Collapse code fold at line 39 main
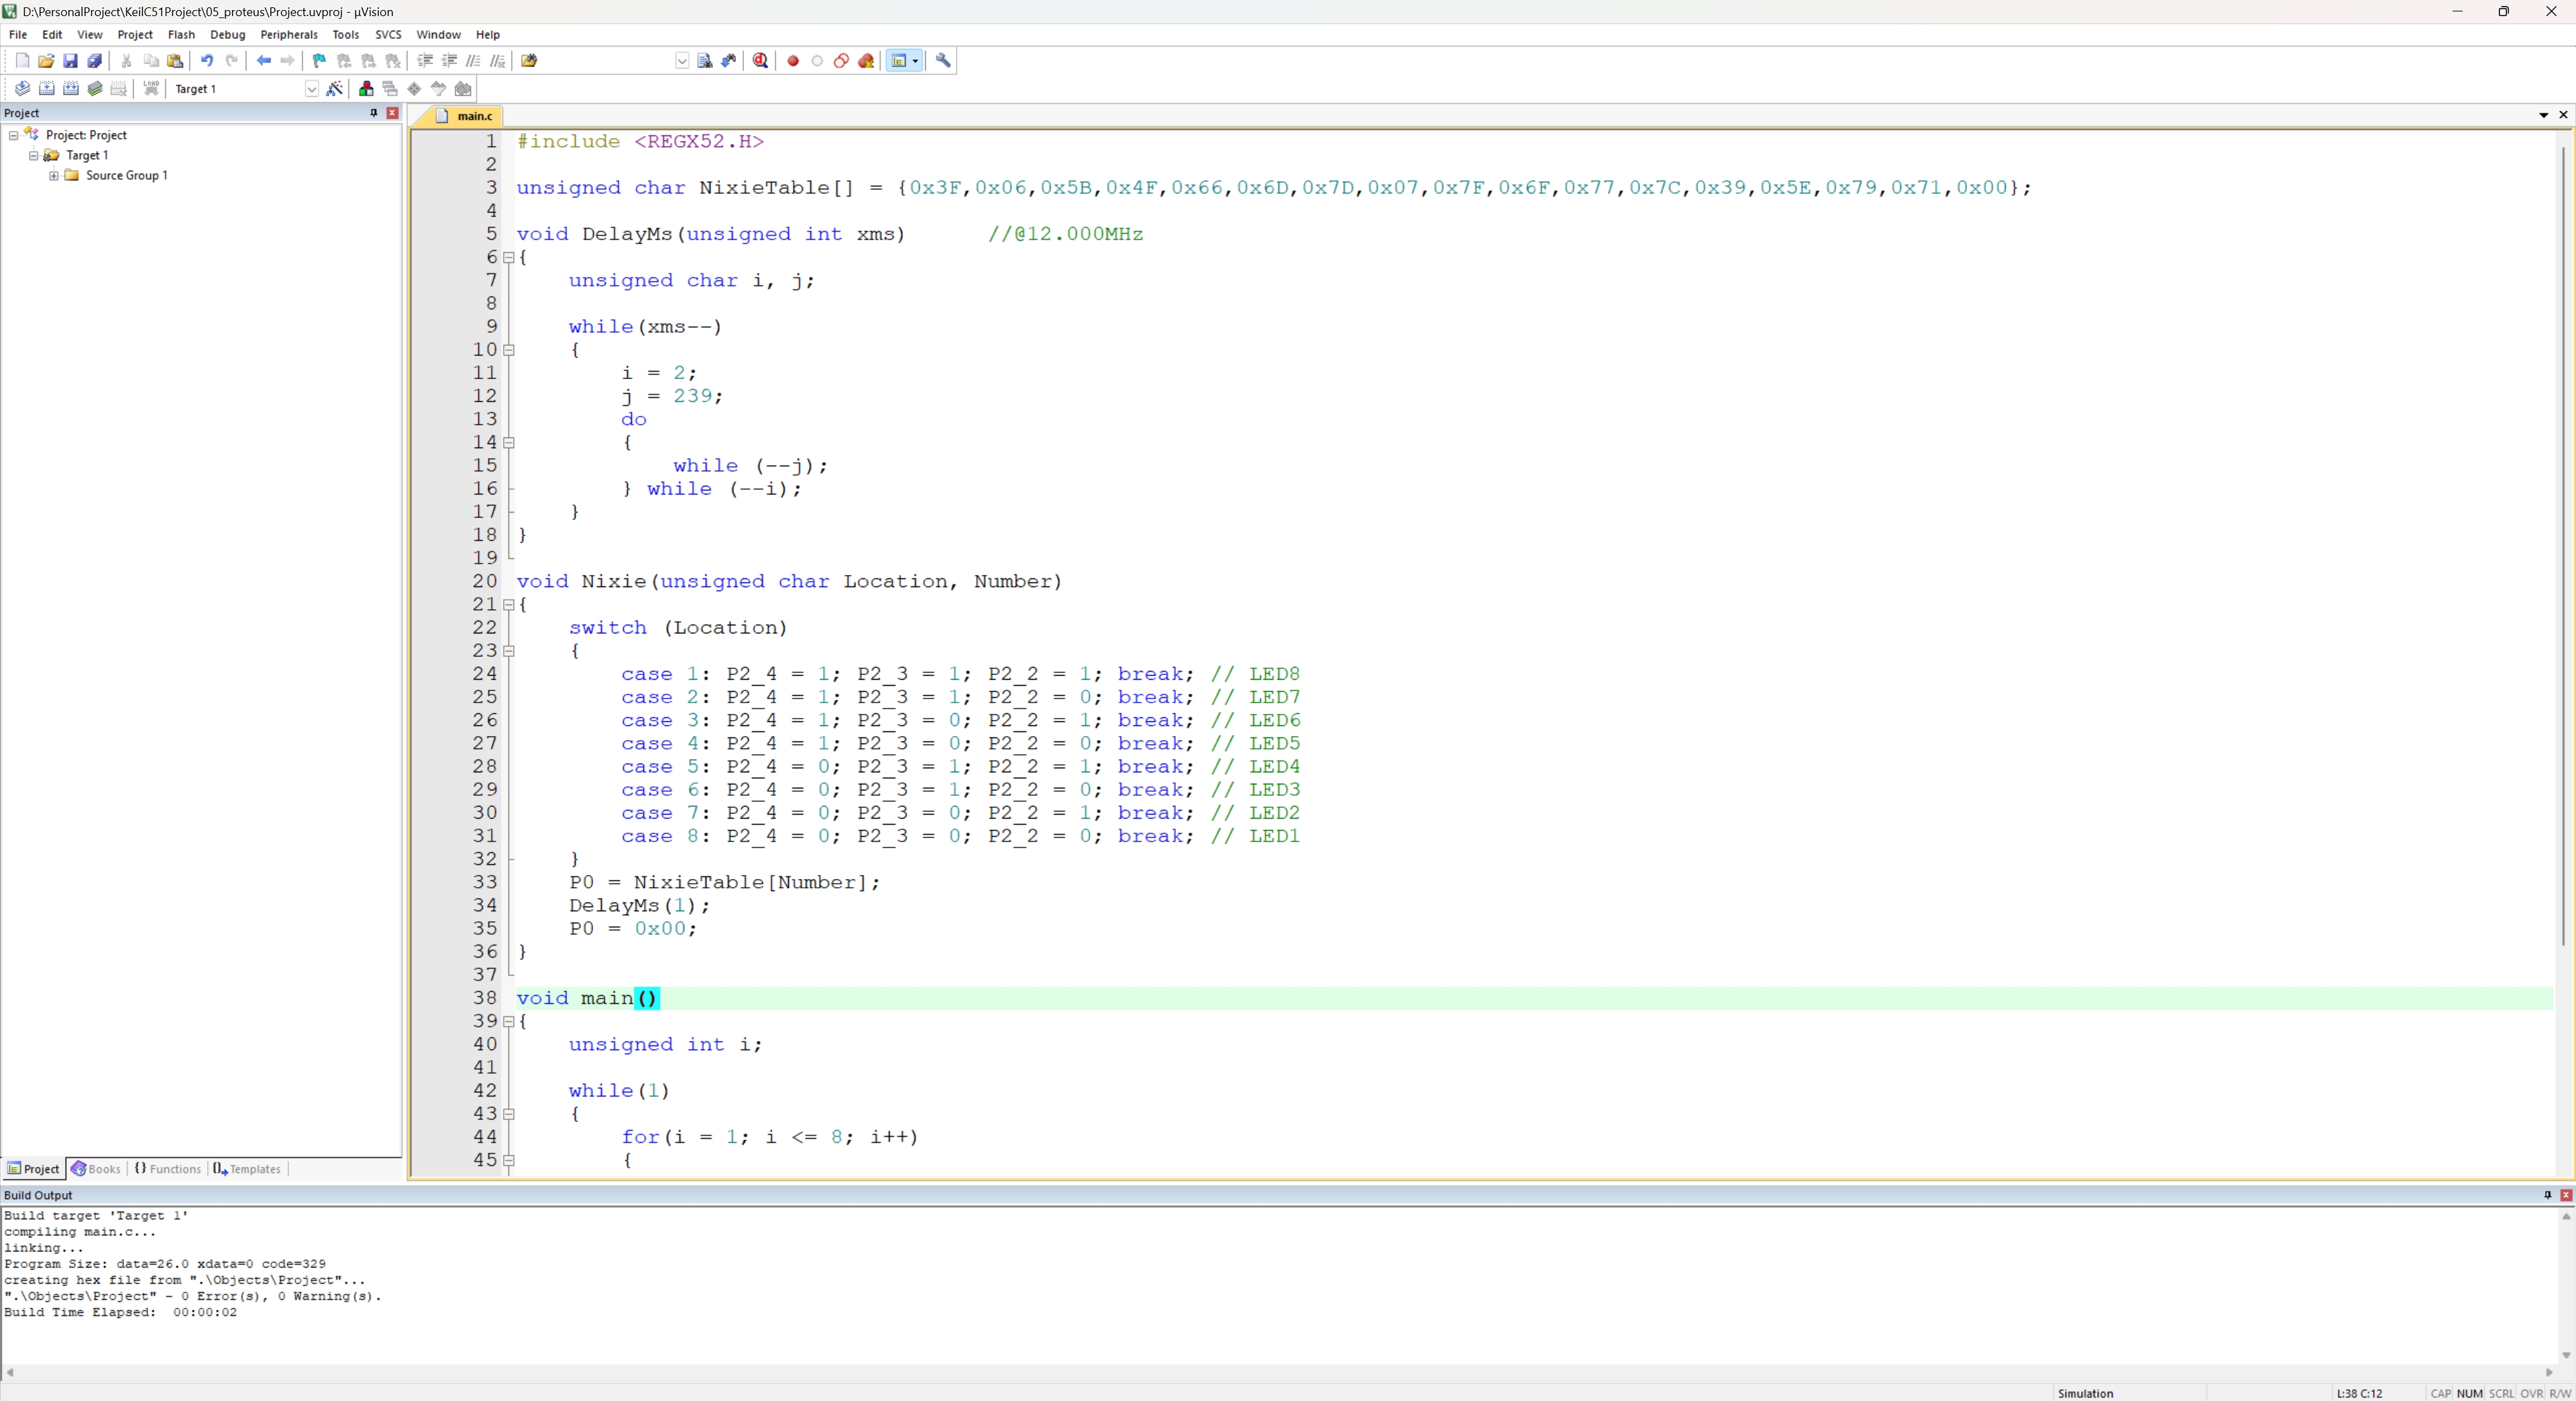This screenshot has height=1401, width=2576. click(x=509, y=1021)
